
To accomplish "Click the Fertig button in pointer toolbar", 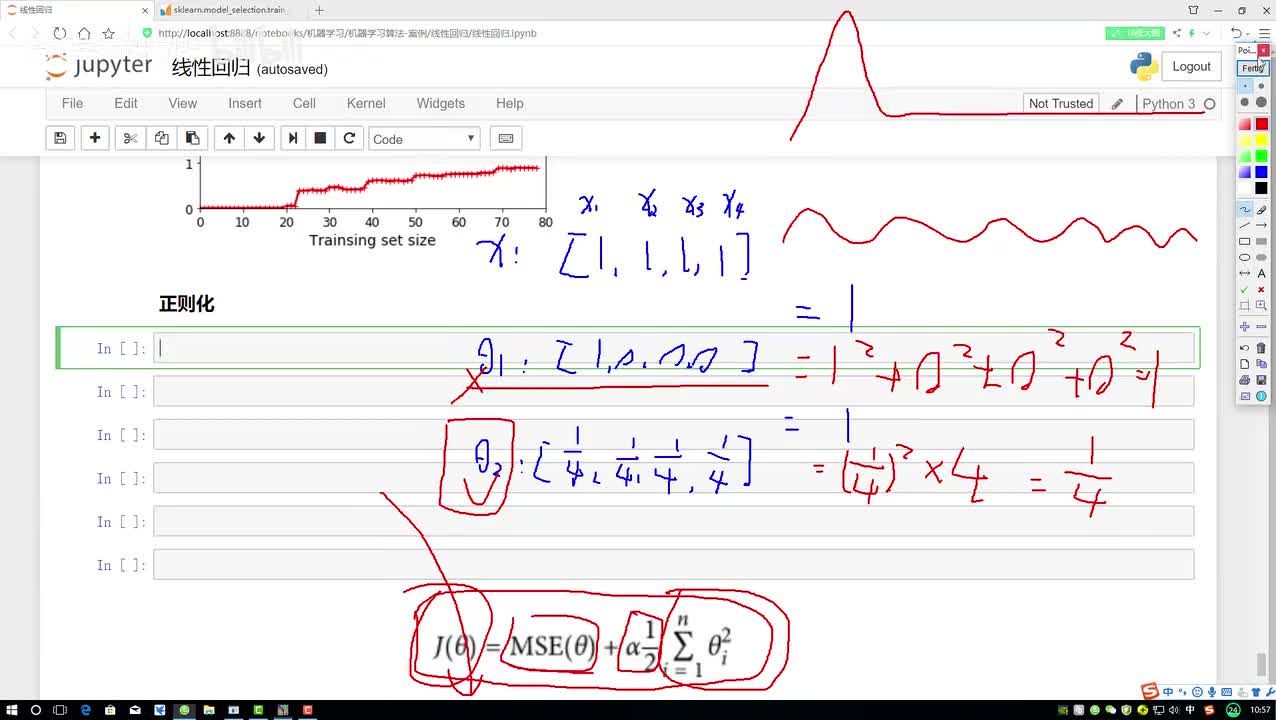I will (x=1252, y=68).
